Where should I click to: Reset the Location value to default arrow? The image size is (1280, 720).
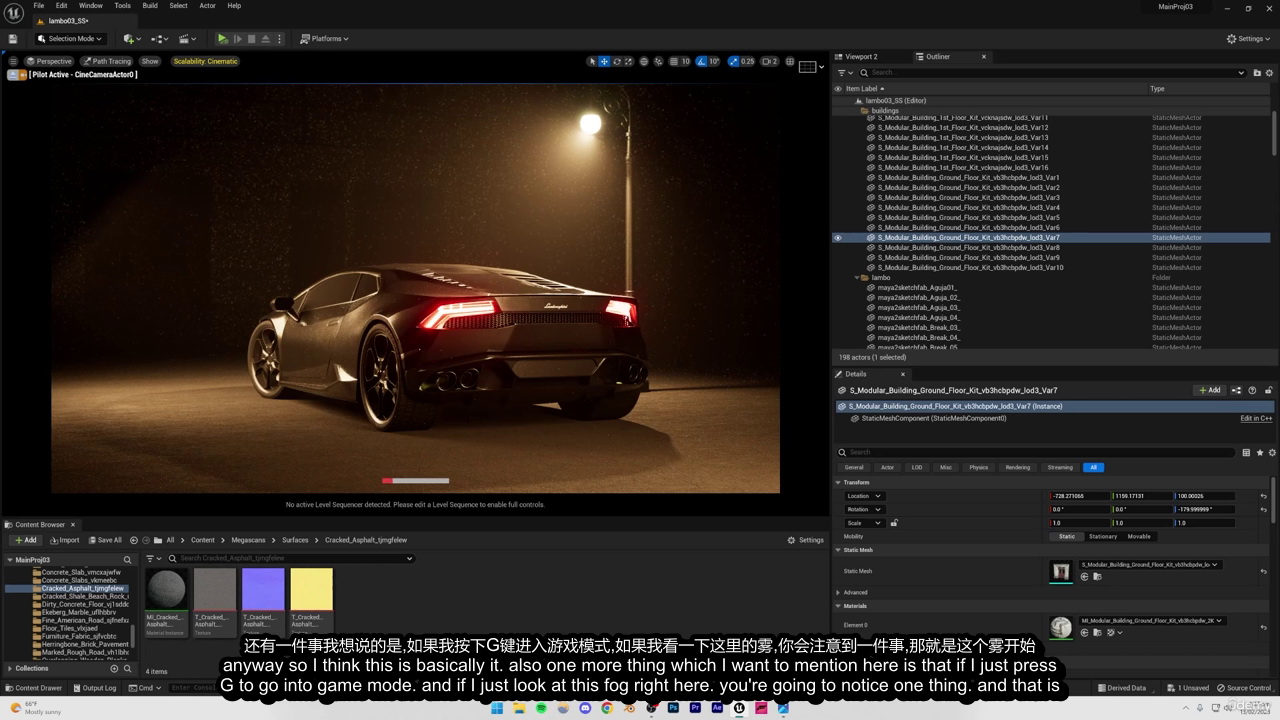pos(1264,496)
